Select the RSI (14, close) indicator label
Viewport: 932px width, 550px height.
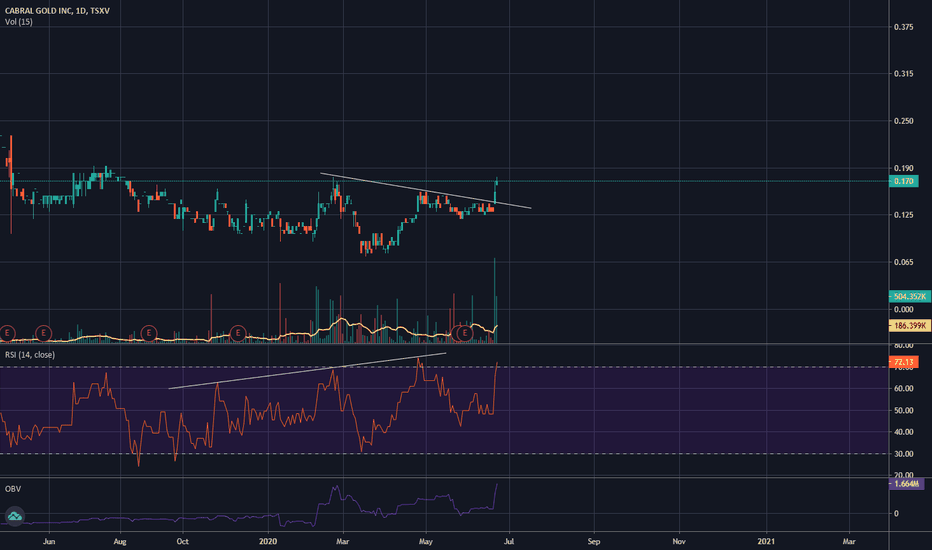(x=30, y=355)
